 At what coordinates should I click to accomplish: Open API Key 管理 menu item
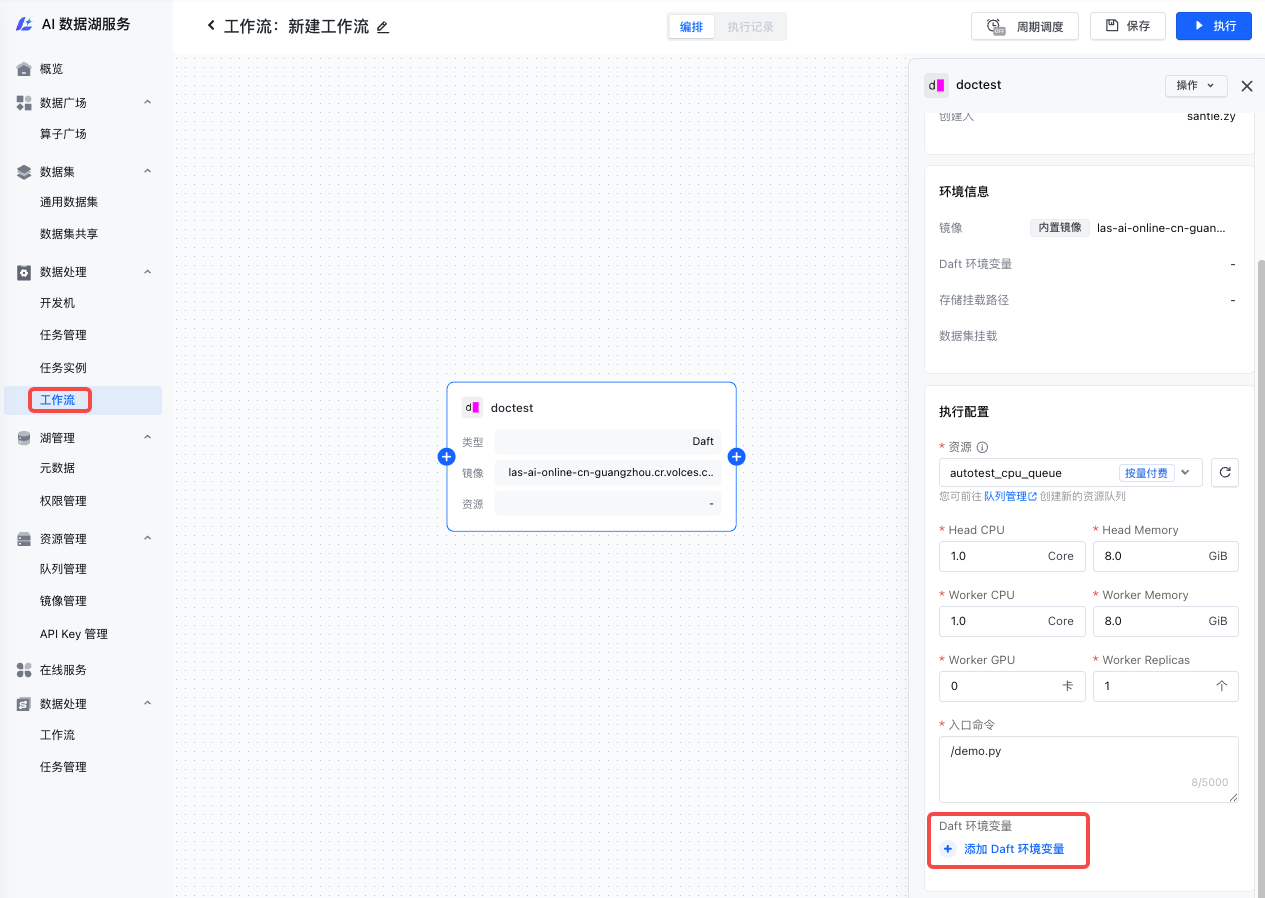click(74, 634)
